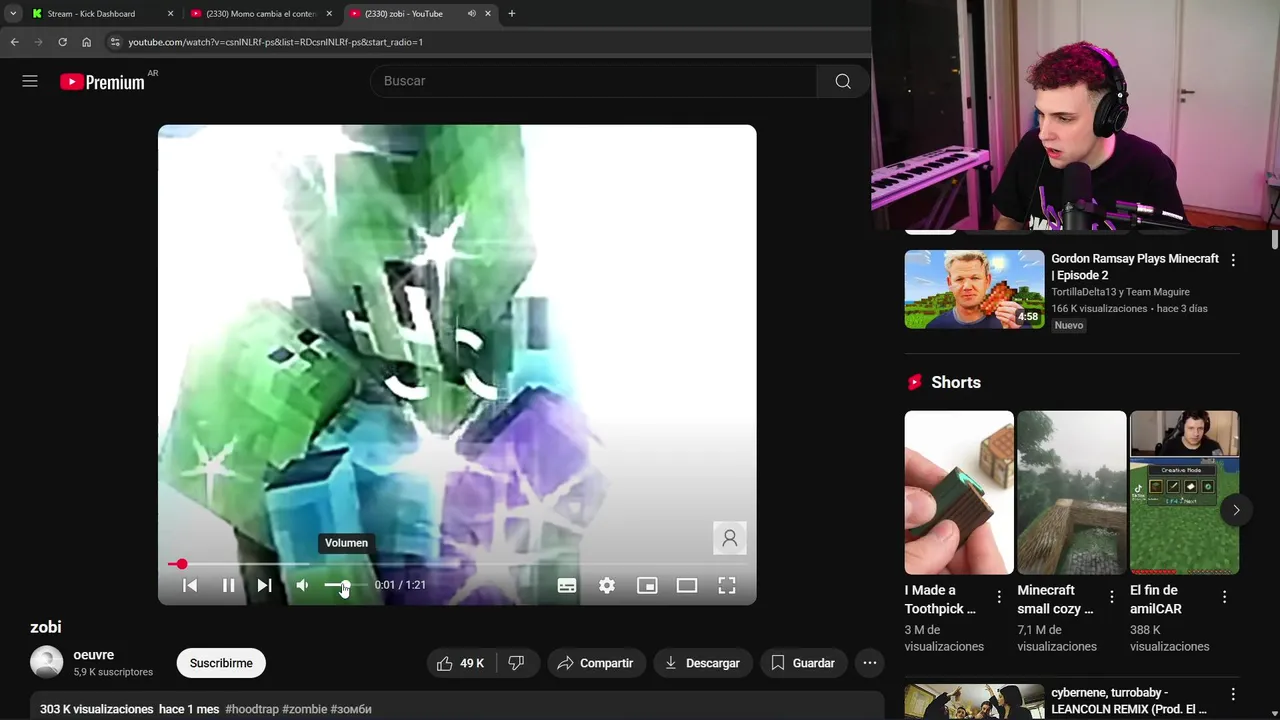This screenshot has height=720, width=1280.
Task: Toggle subtitles in the player
Action: [567, 586]
